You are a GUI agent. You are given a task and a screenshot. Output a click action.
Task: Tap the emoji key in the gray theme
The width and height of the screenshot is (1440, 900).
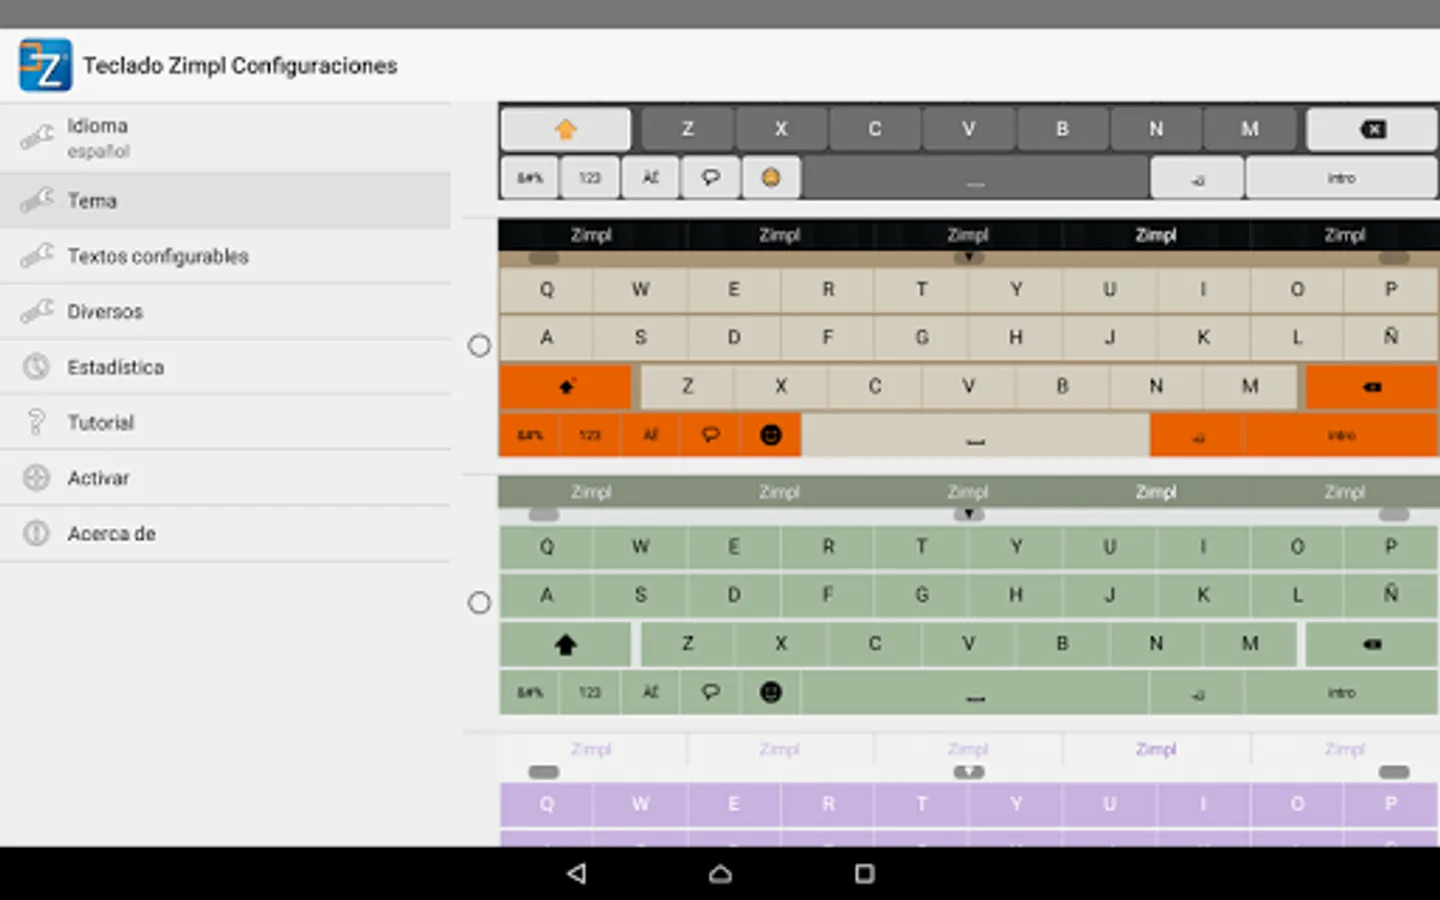(x=771, y=177)
